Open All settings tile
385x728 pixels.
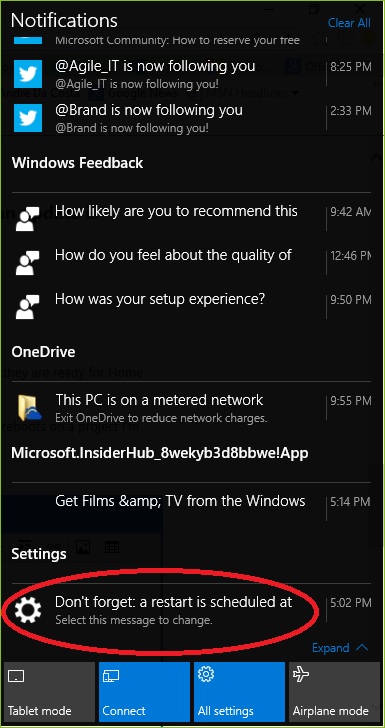click(x=239, y=692)
